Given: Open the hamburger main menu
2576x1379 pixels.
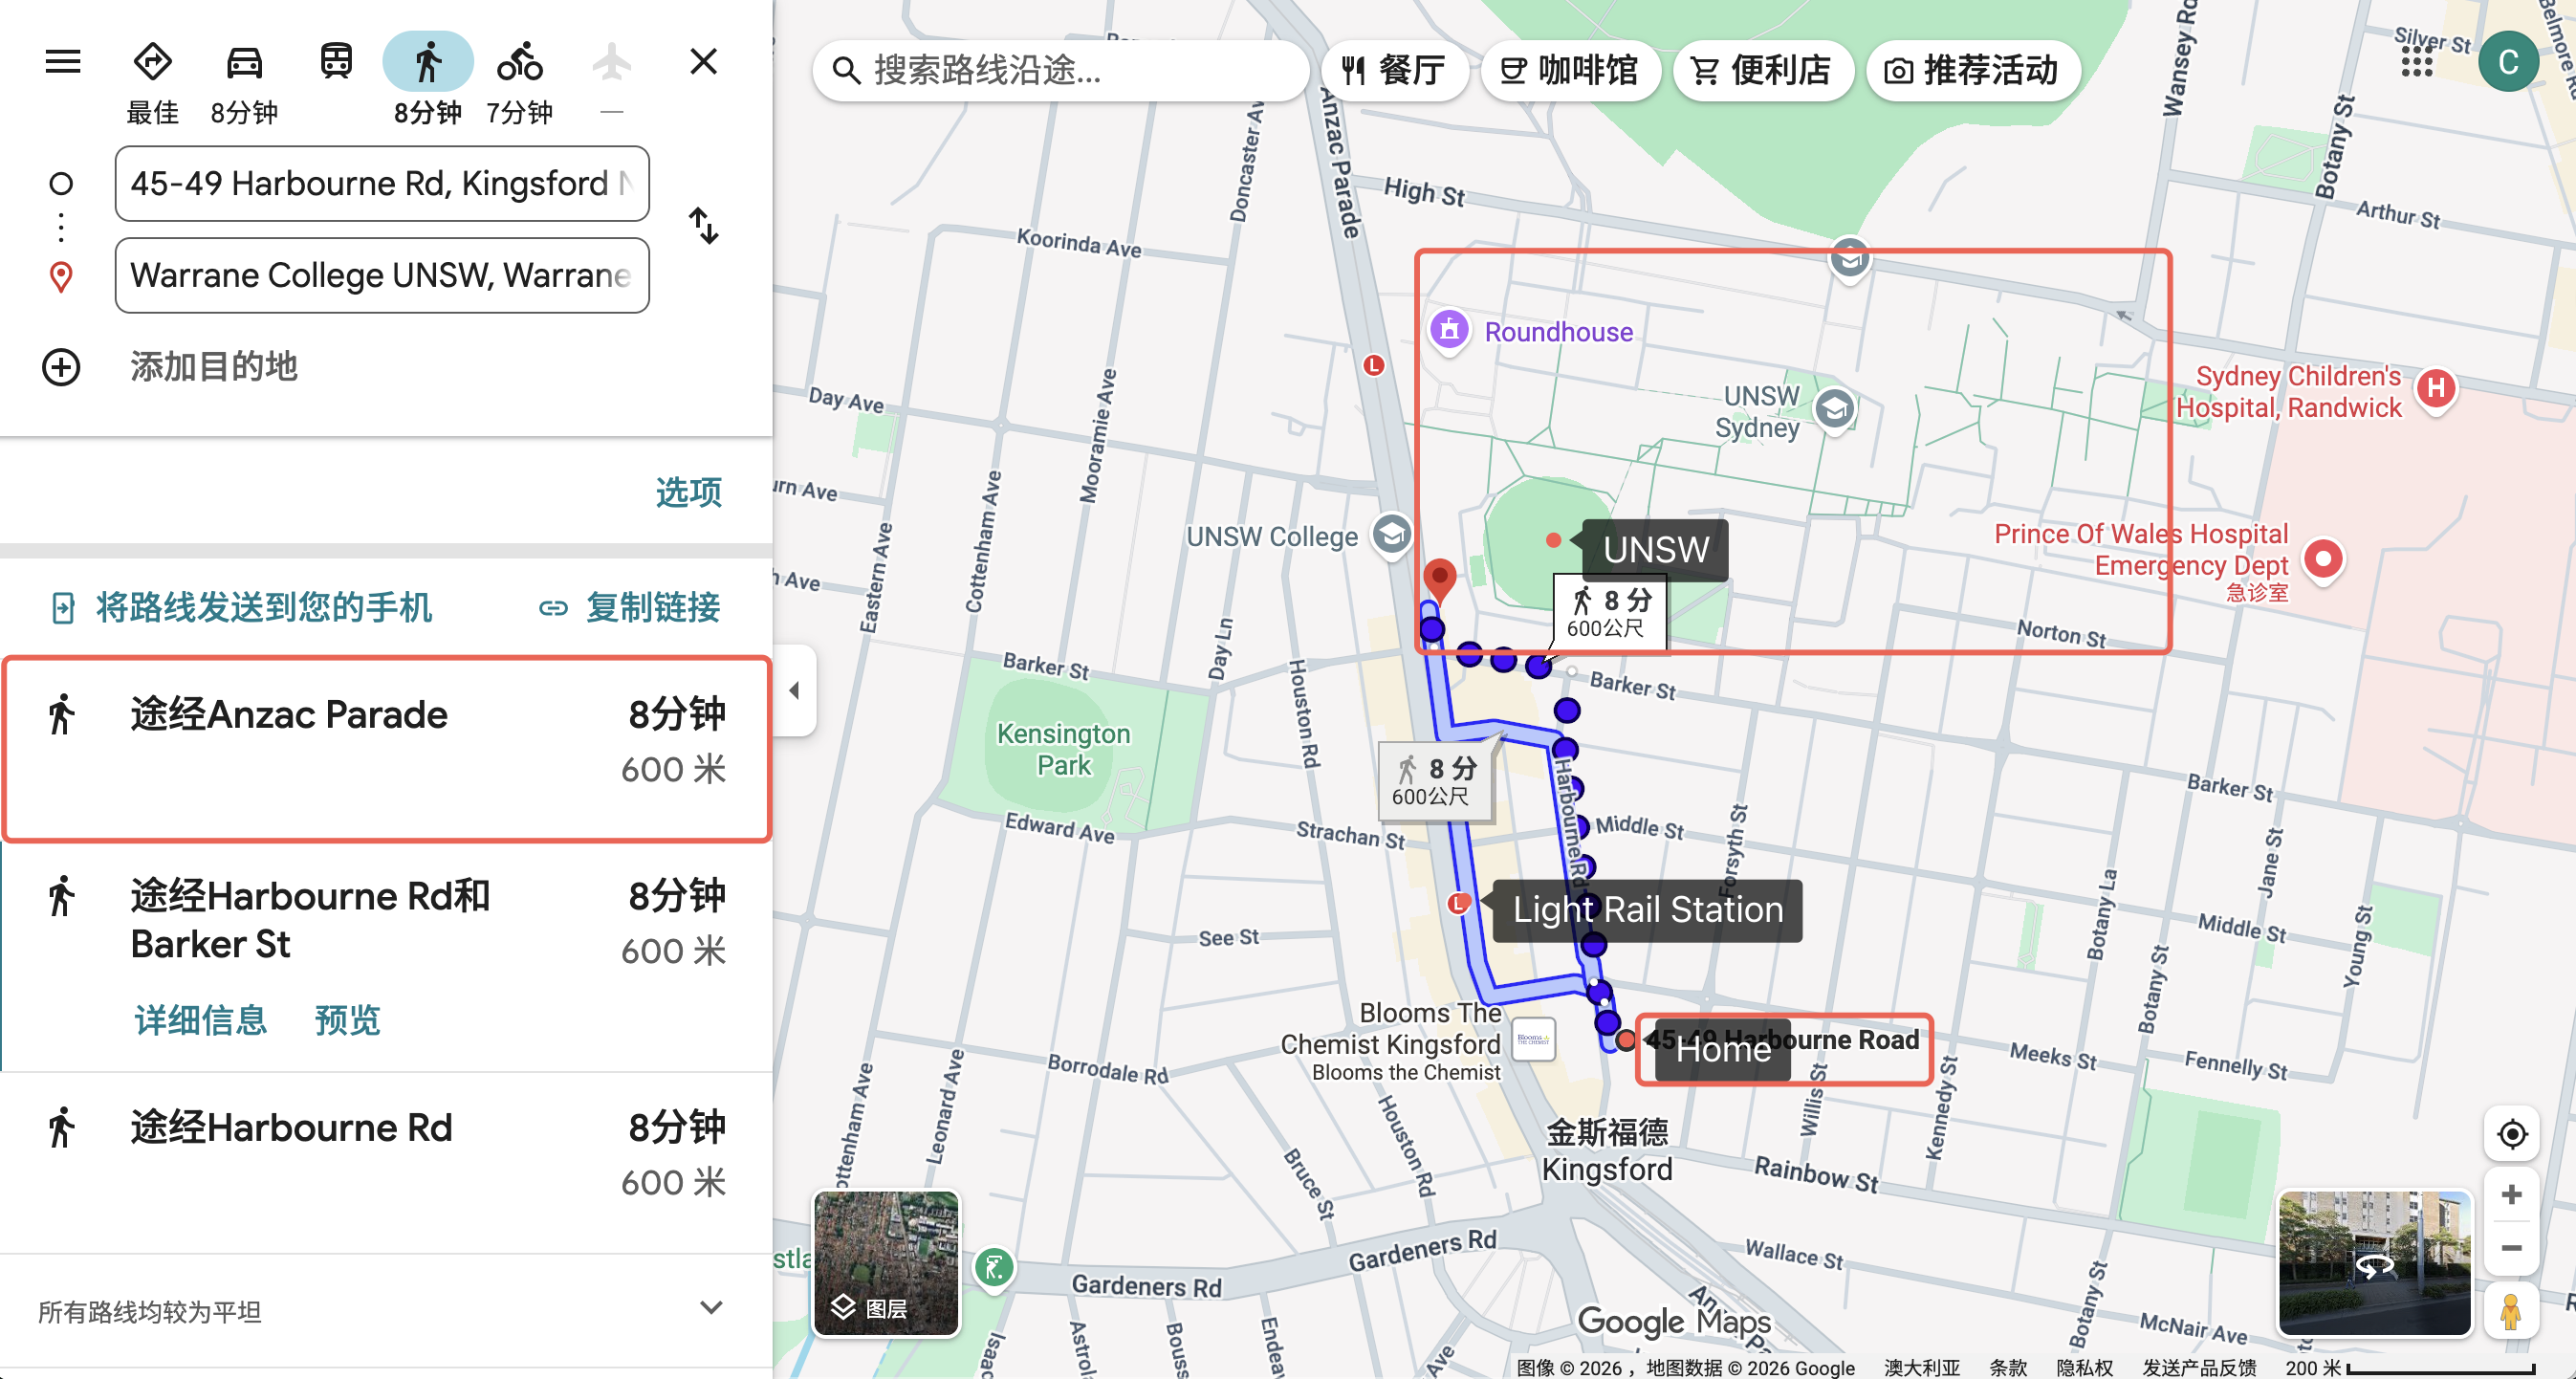Looking at the screenshot, I should (62, 62).
